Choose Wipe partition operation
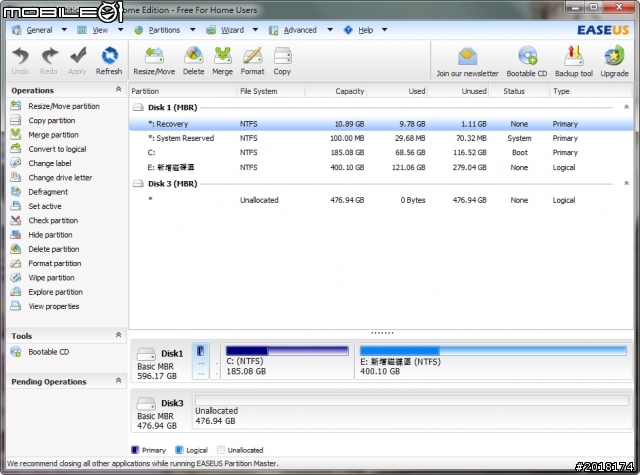This screenshot has width=640, height=475. coord(42,277)
